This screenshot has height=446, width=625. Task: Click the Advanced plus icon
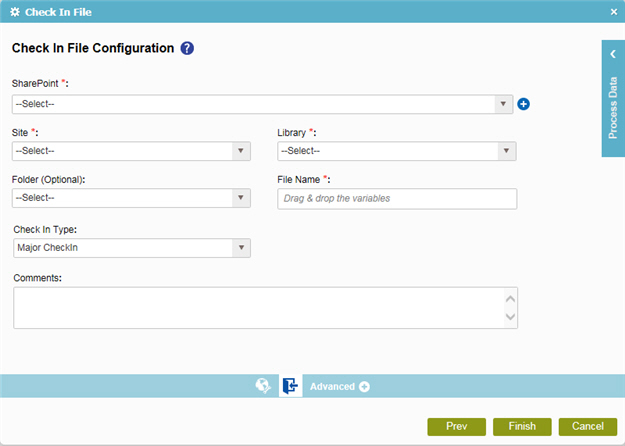pos(364,387)
